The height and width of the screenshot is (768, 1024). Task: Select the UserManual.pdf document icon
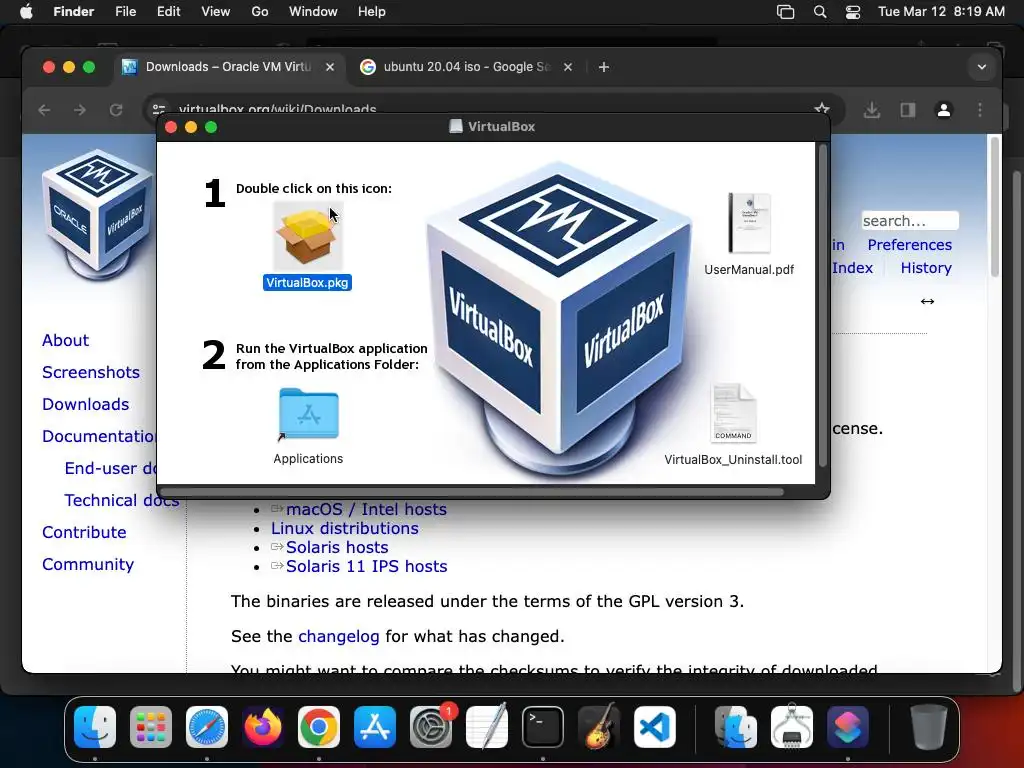[749, 223]
